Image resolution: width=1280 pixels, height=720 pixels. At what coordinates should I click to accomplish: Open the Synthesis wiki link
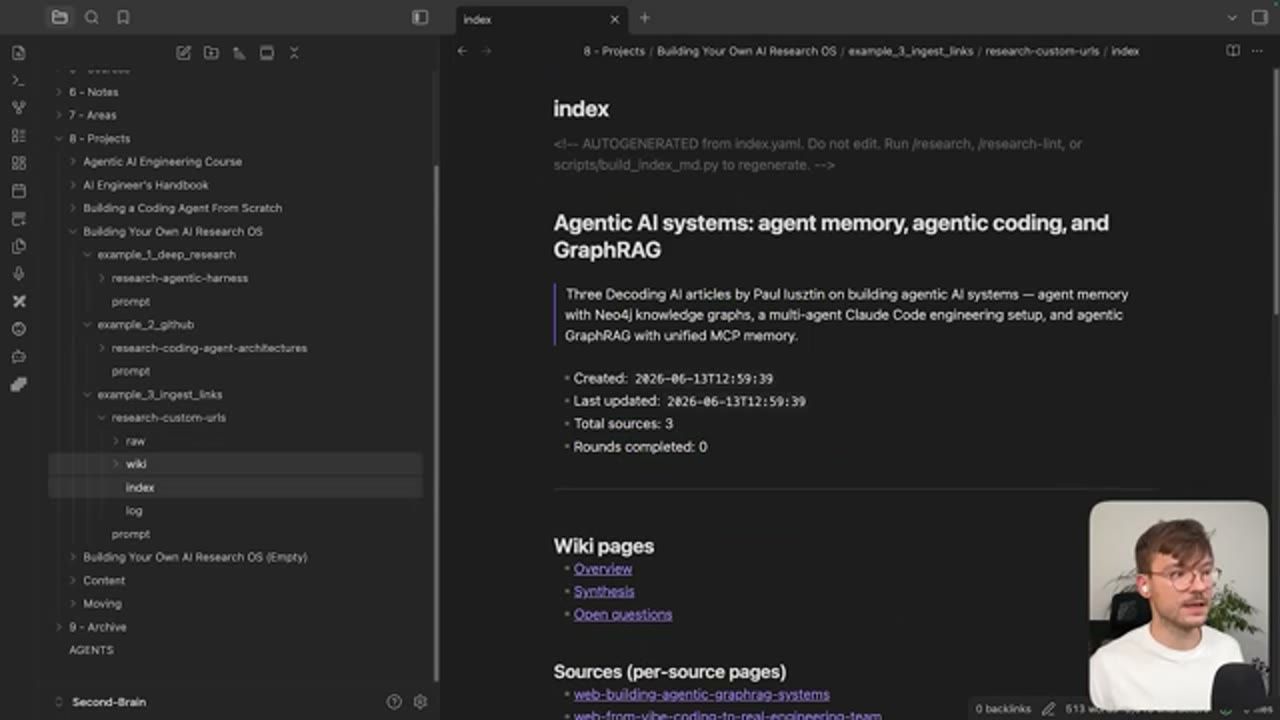pos(604,592)
